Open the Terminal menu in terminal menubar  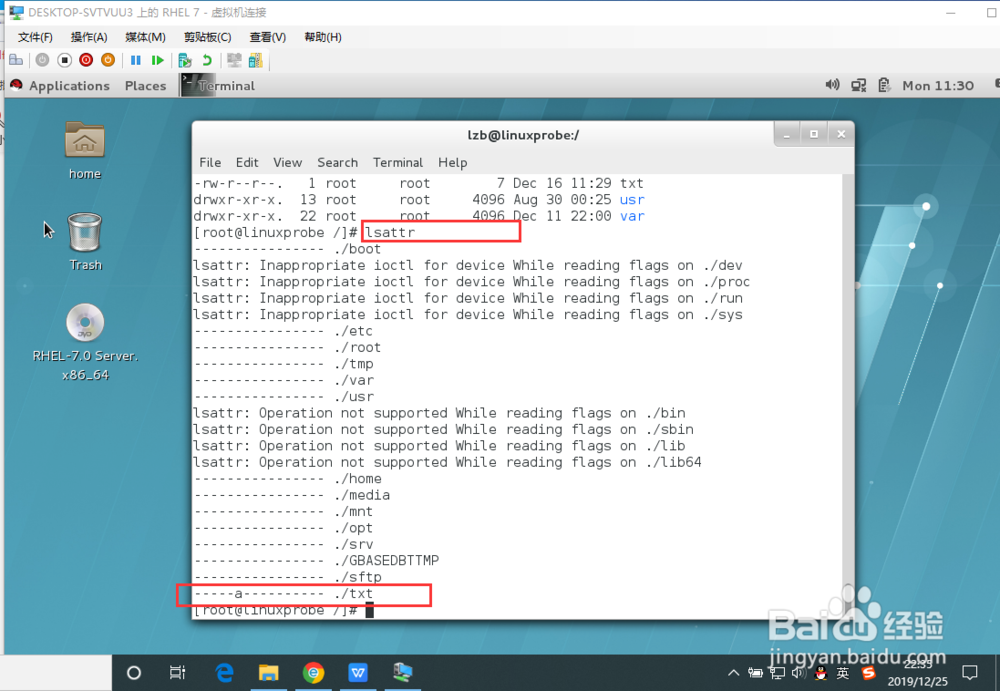(x=398, y=163)
